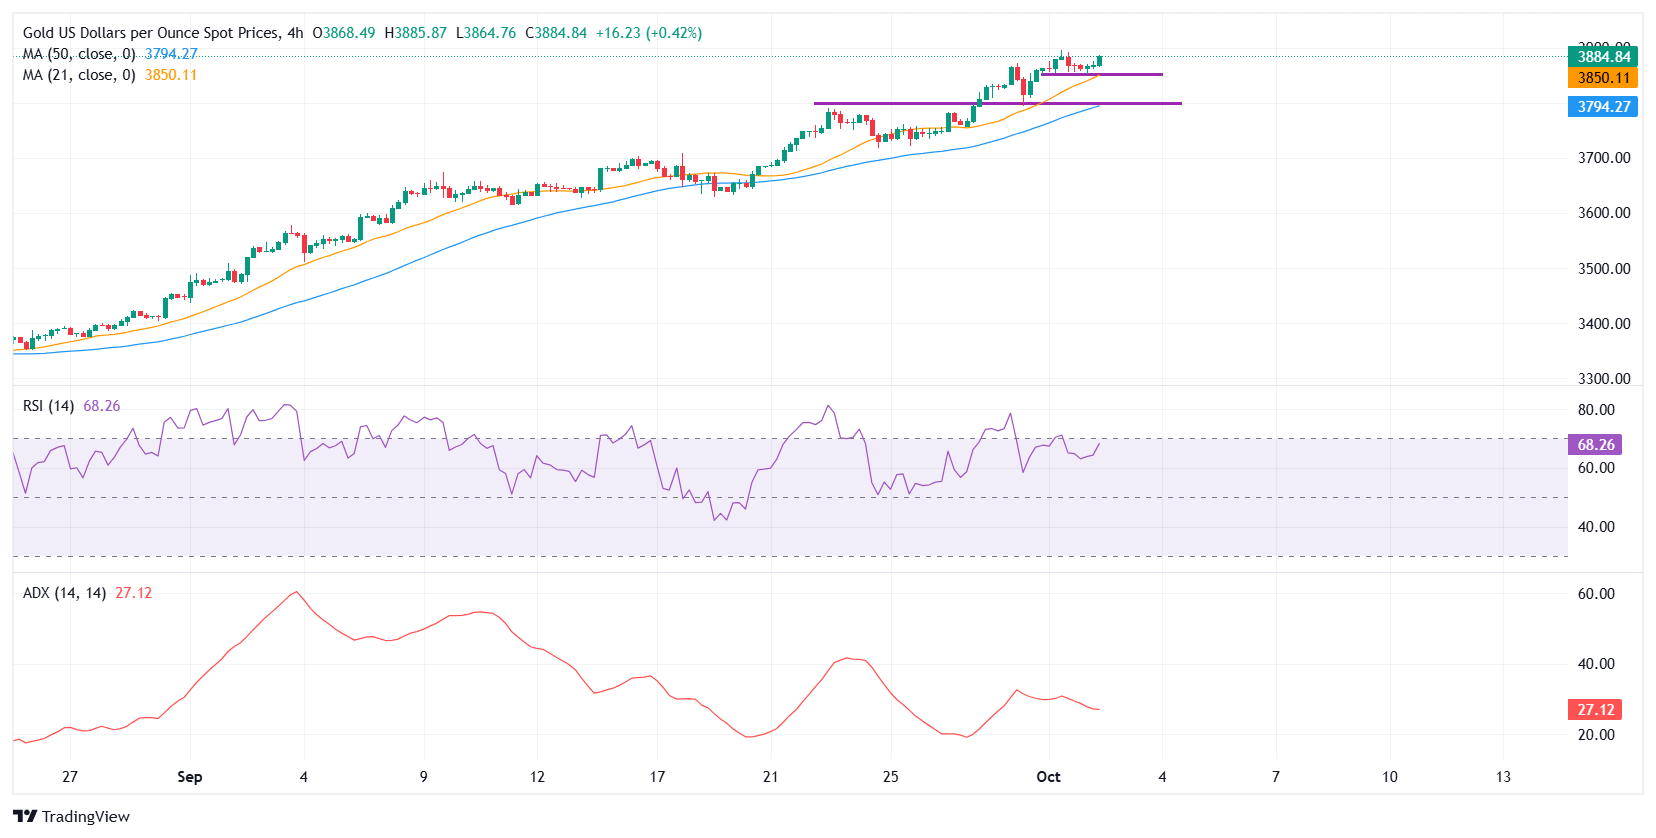Click the orange 3850.11 MA price tag

coord(1603,78)
